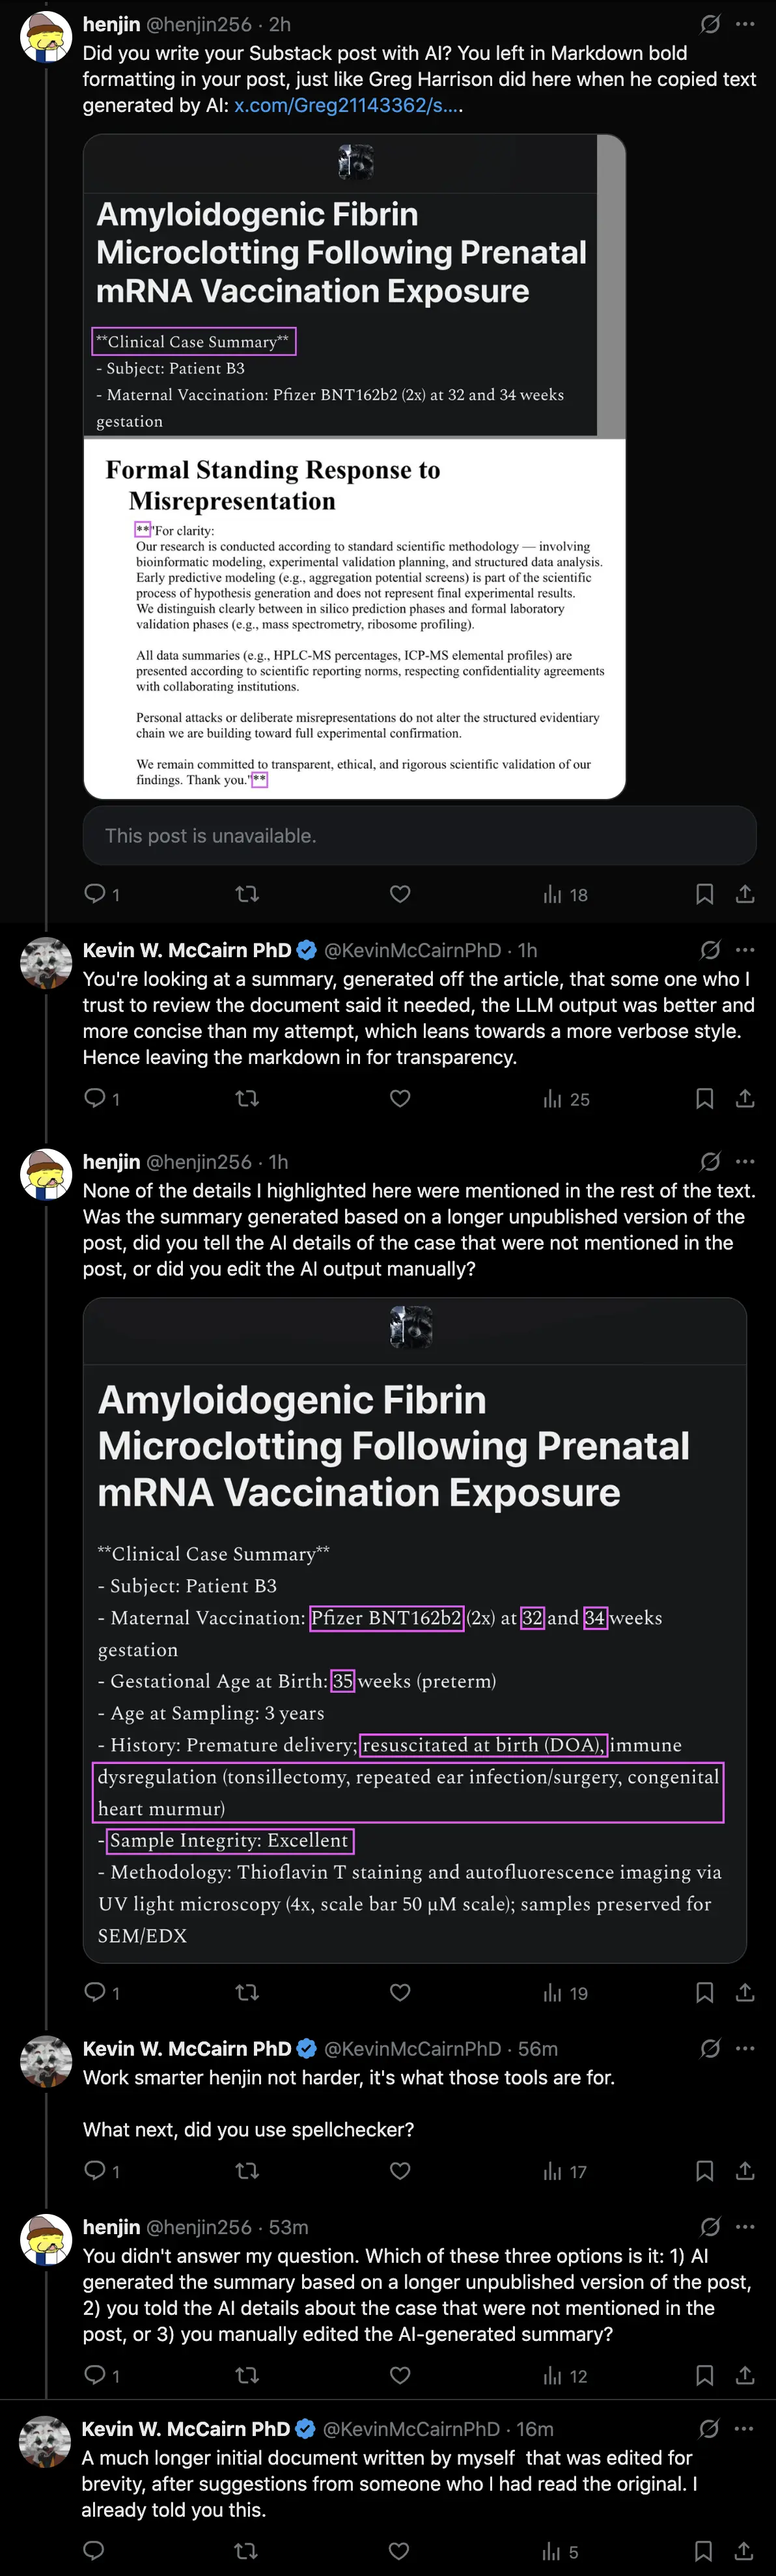
Task: Open the x.com/Greg21143362 link
Action: (348, 105)
